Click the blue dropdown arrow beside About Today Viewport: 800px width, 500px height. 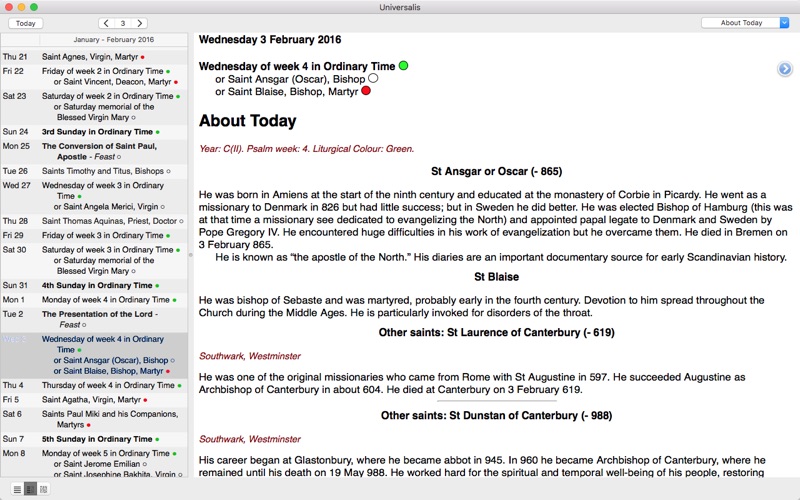(784, 23)
